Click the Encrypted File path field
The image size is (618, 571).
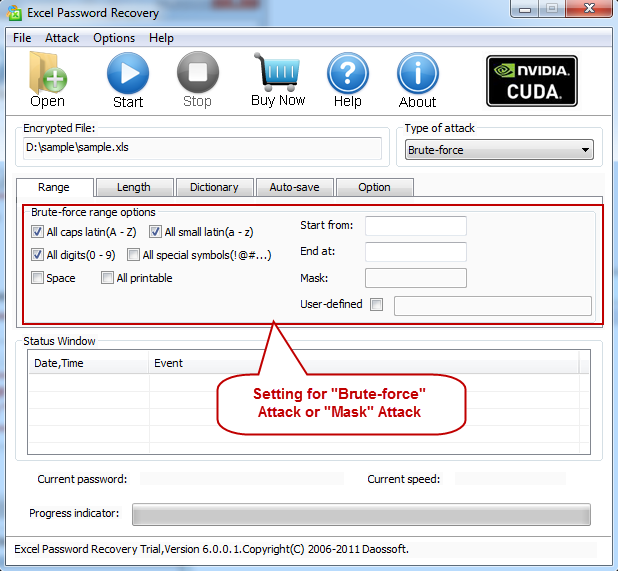coord(202,148)
